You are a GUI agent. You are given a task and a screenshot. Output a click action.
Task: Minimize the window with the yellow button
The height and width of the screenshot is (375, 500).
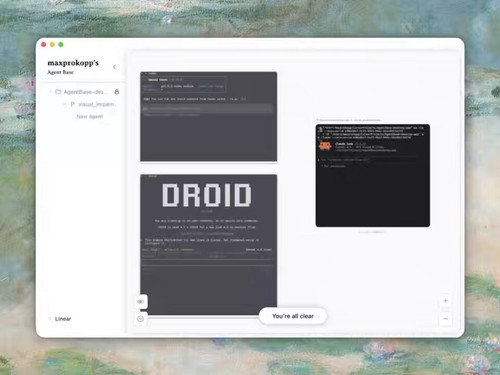click(52, 45)
